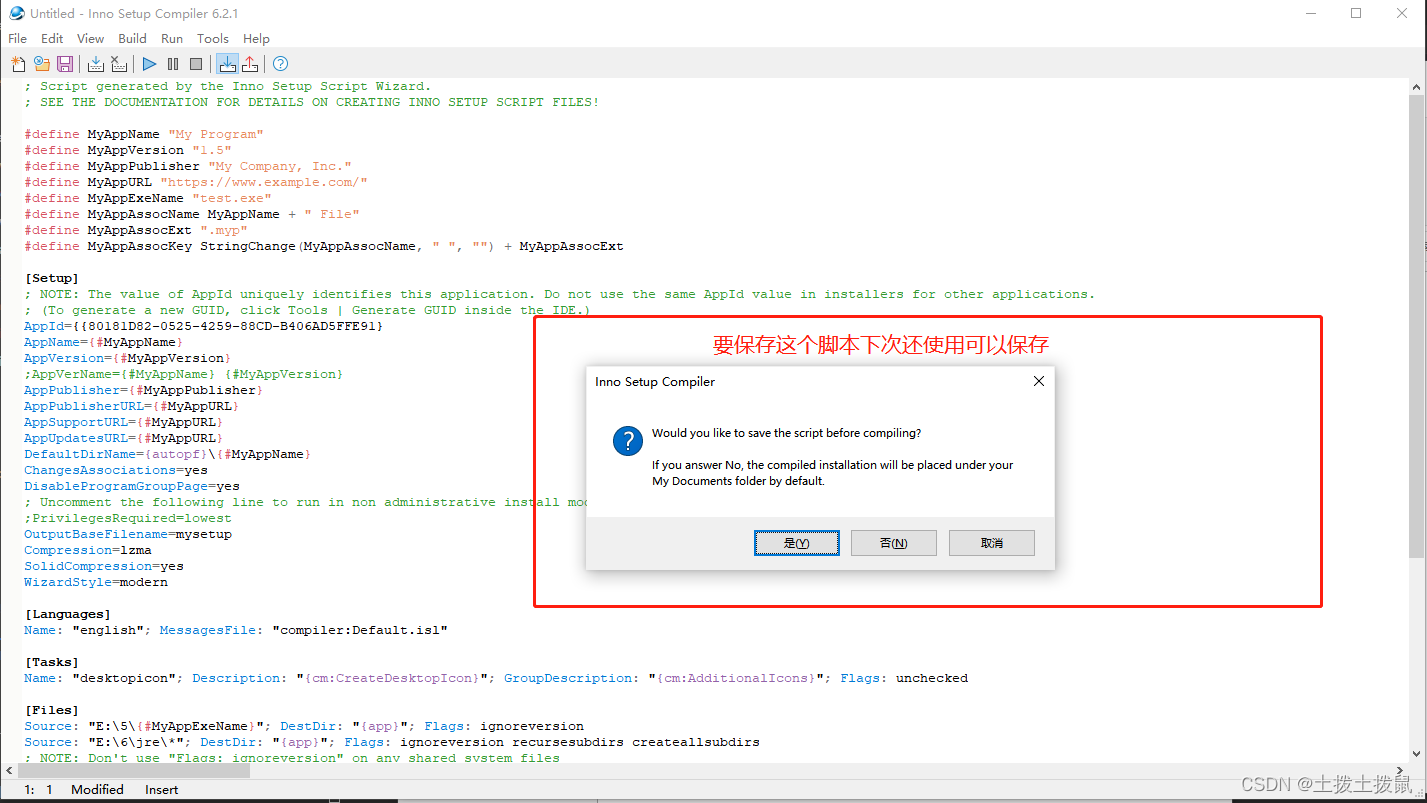The image size is (1427, 803).
Task: Open help via the question mark toolbar icon
Action: click(x=281, y=64)
